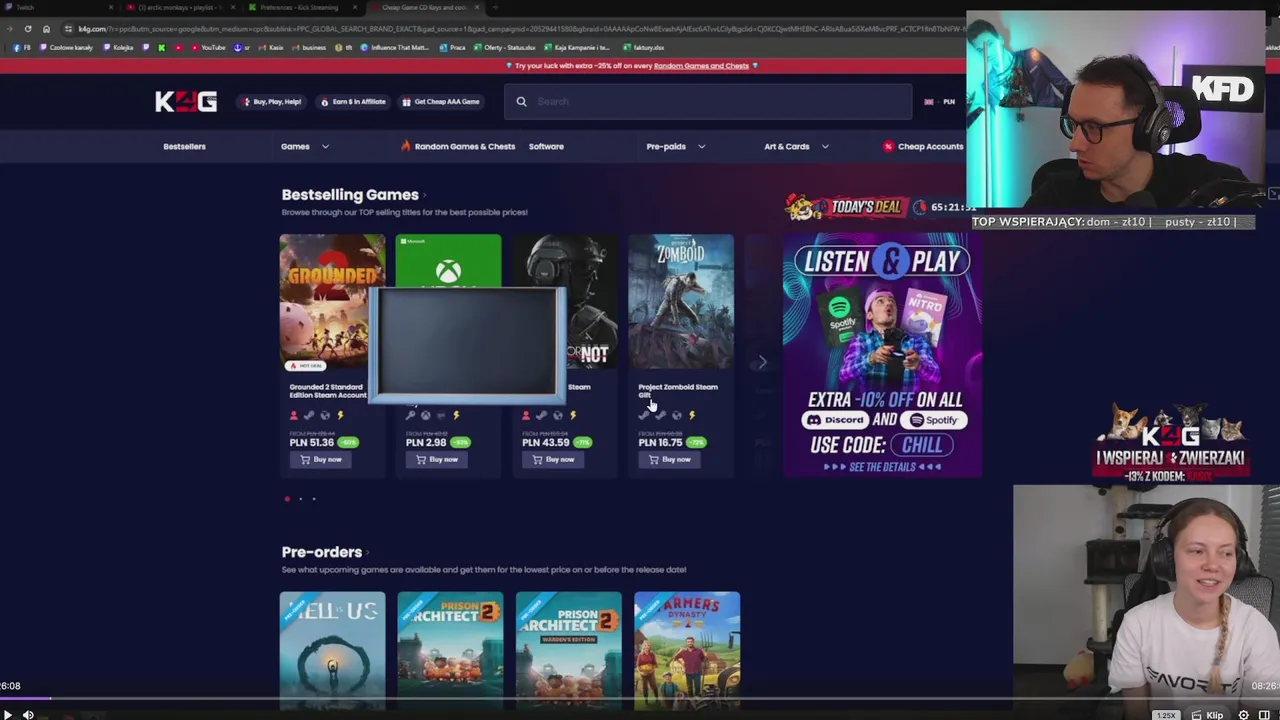Open the FB bookmark
Screen dimensions: 1280x720
[22, 47]
